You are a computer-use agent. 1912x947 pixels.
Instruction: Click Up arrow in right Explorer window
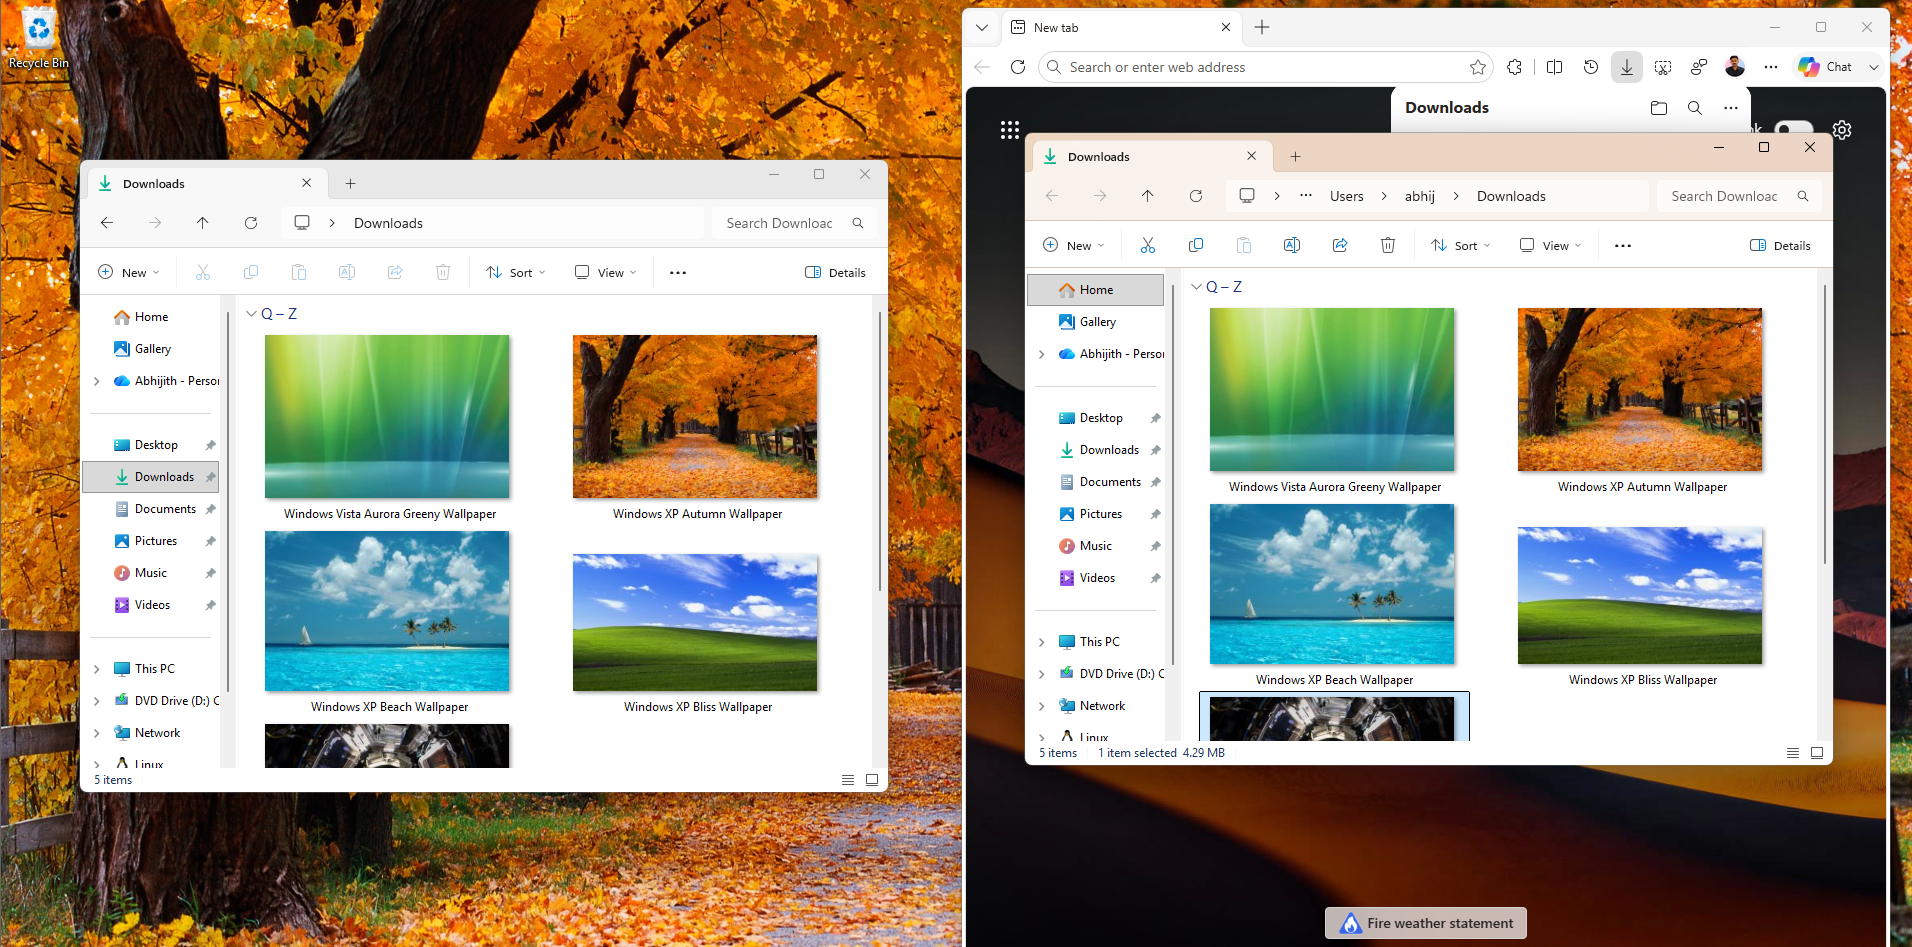point(1148,196)
